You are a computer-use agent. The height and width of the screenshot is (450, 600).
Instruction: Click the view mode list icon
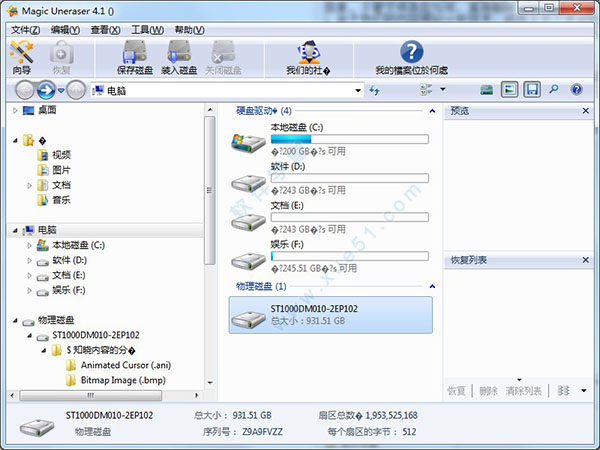(426, 90)
